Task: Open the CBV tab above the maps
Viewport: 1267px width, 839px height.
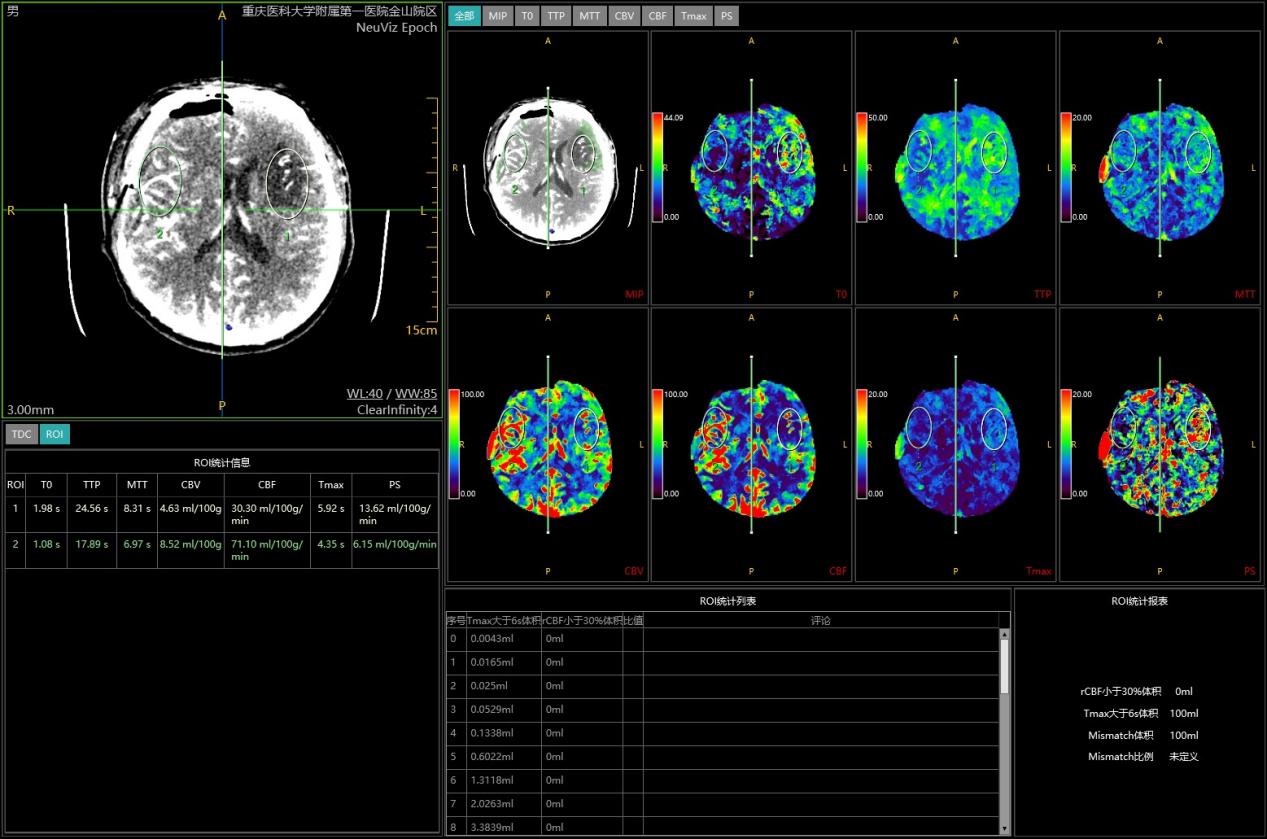Action: pyautogui.click(x=624, y=16)
